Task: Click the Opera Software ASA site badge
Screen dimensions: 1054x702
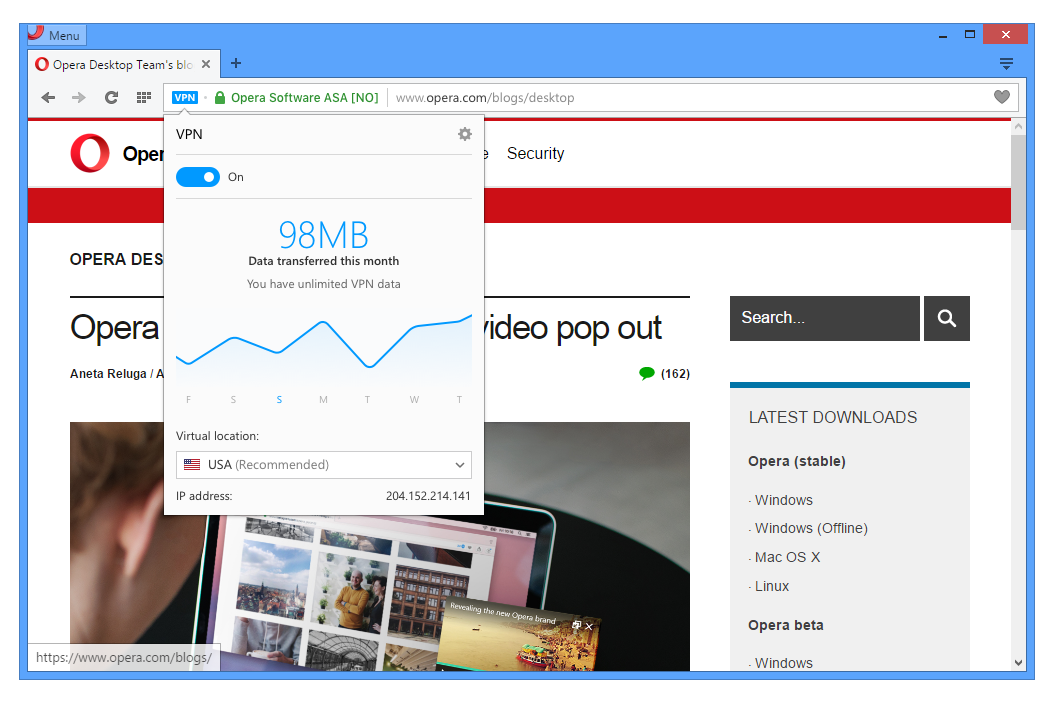Action: pos(298,97)
